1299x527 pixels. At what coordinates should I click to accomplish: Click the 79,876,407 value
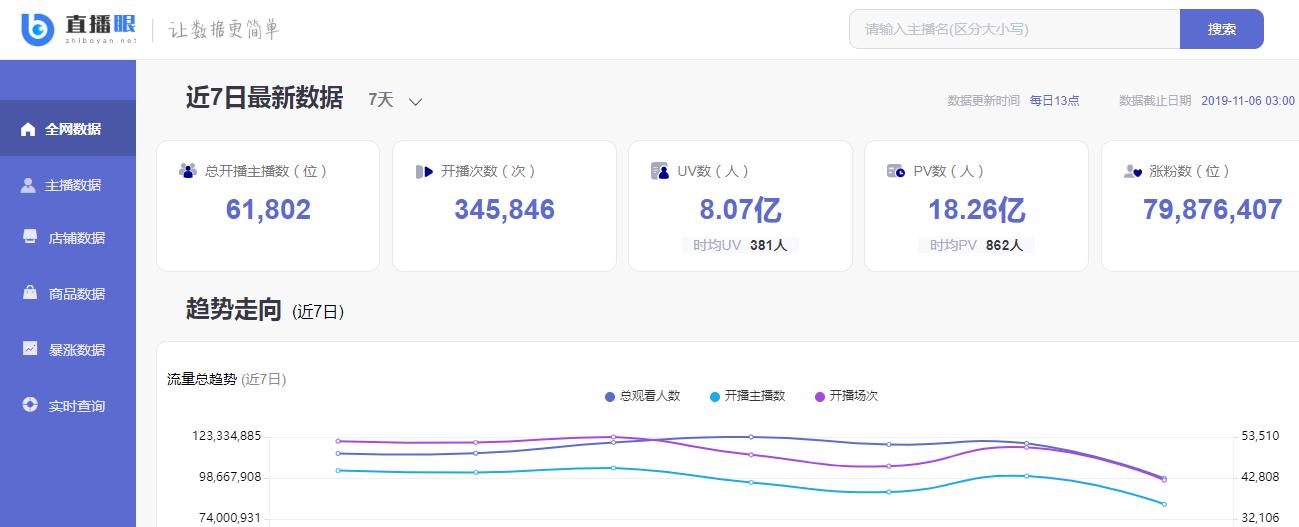1212,210
